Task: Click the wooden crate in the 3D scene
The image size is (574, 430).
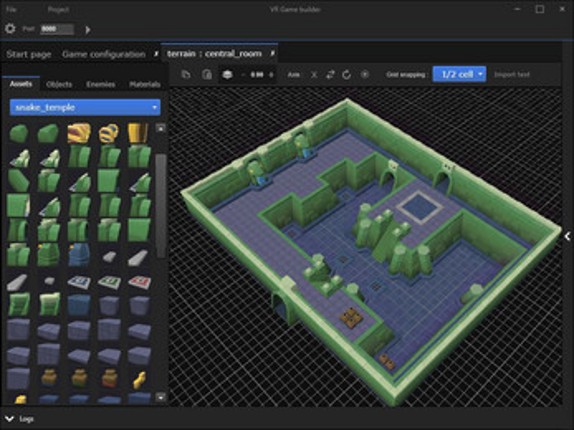Action: point(351,318)
